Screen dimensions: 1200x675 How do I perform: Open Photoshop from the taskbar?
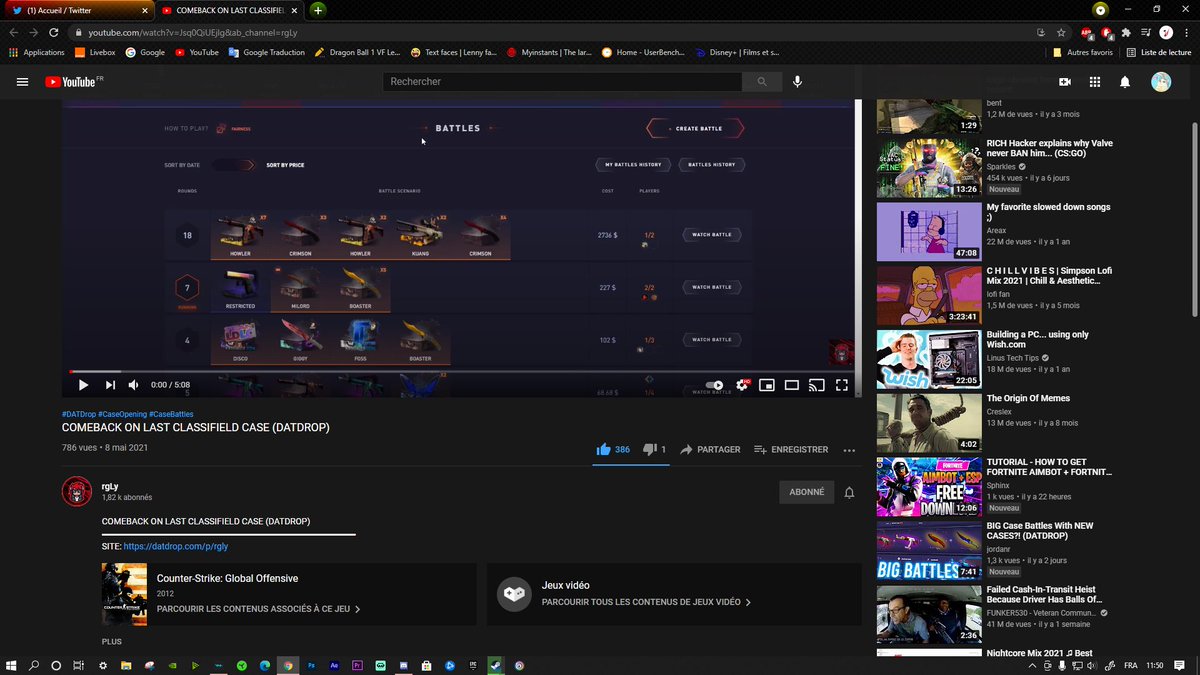[x=311, y=665]
